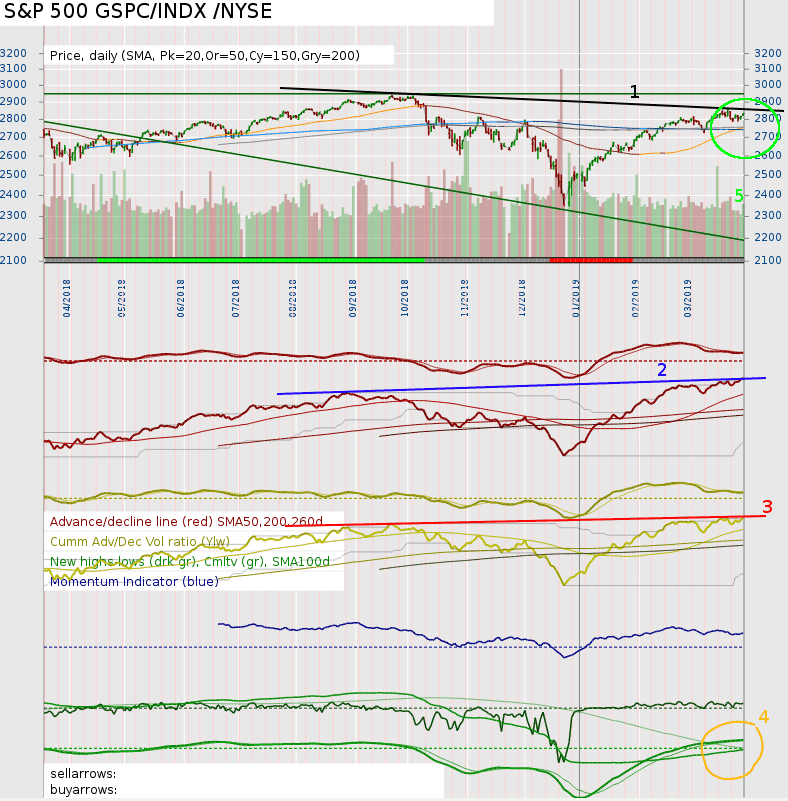Click the Momentum Indicator (blue) label
The height and width of the screenshot is (801, 788).
[x=134, y=581]
